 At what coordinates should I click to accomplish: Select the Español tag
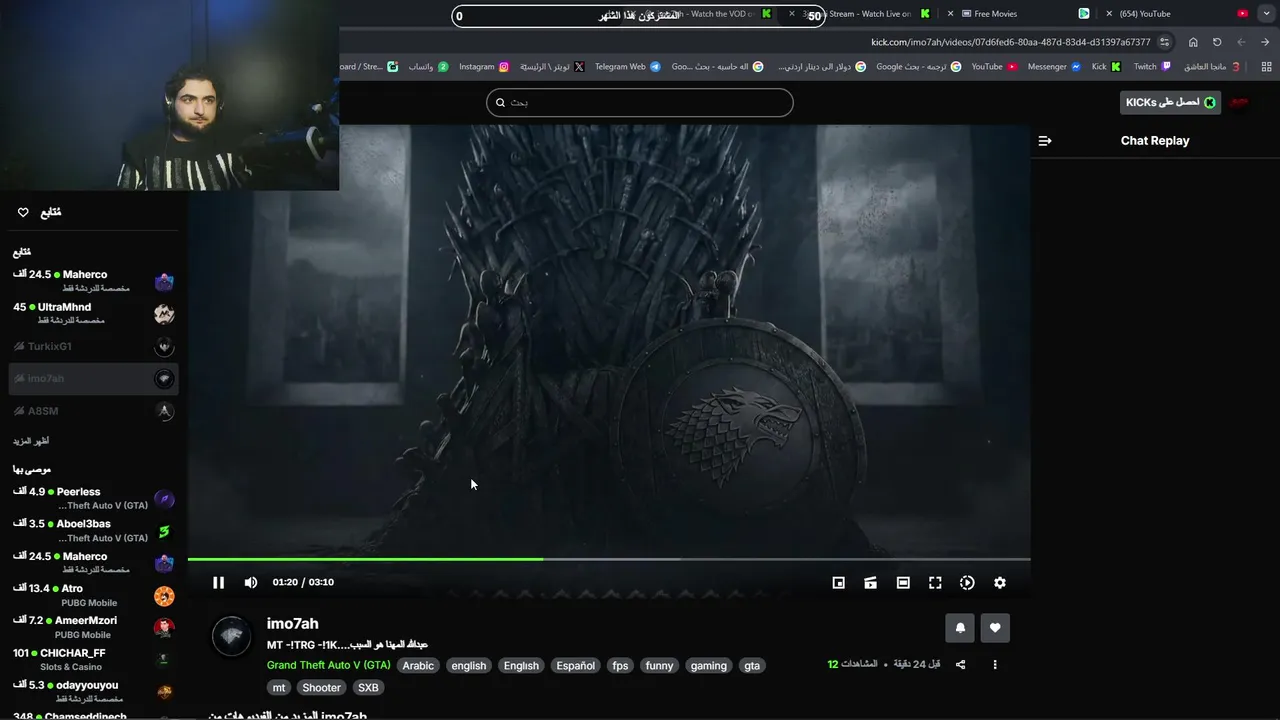[x=575, y=666]
